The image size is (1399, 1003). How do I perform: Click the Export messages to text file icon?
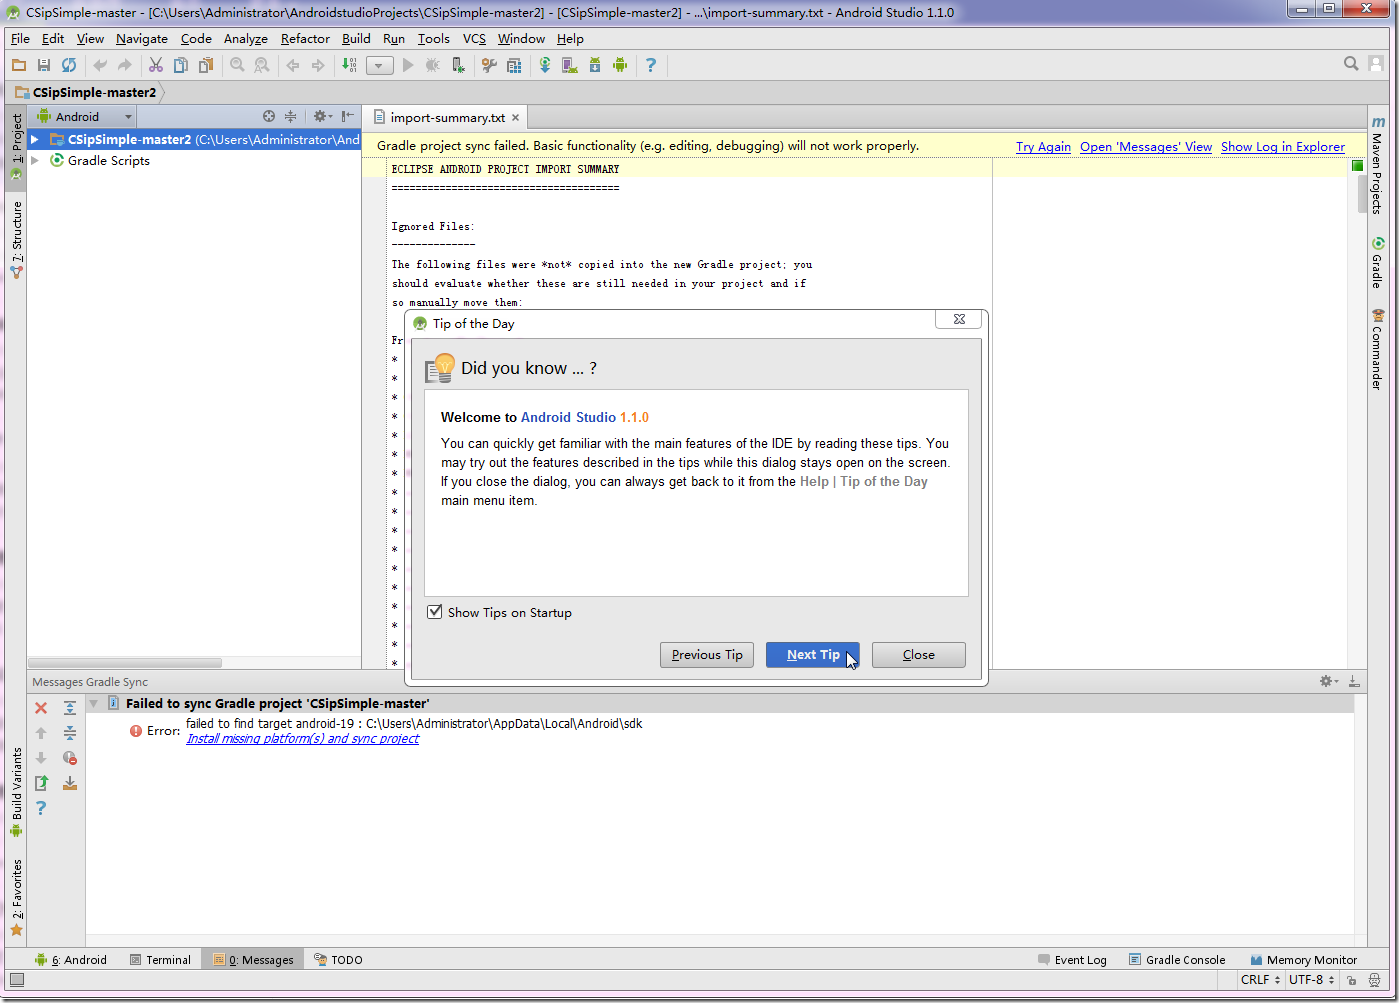[41, 783]
